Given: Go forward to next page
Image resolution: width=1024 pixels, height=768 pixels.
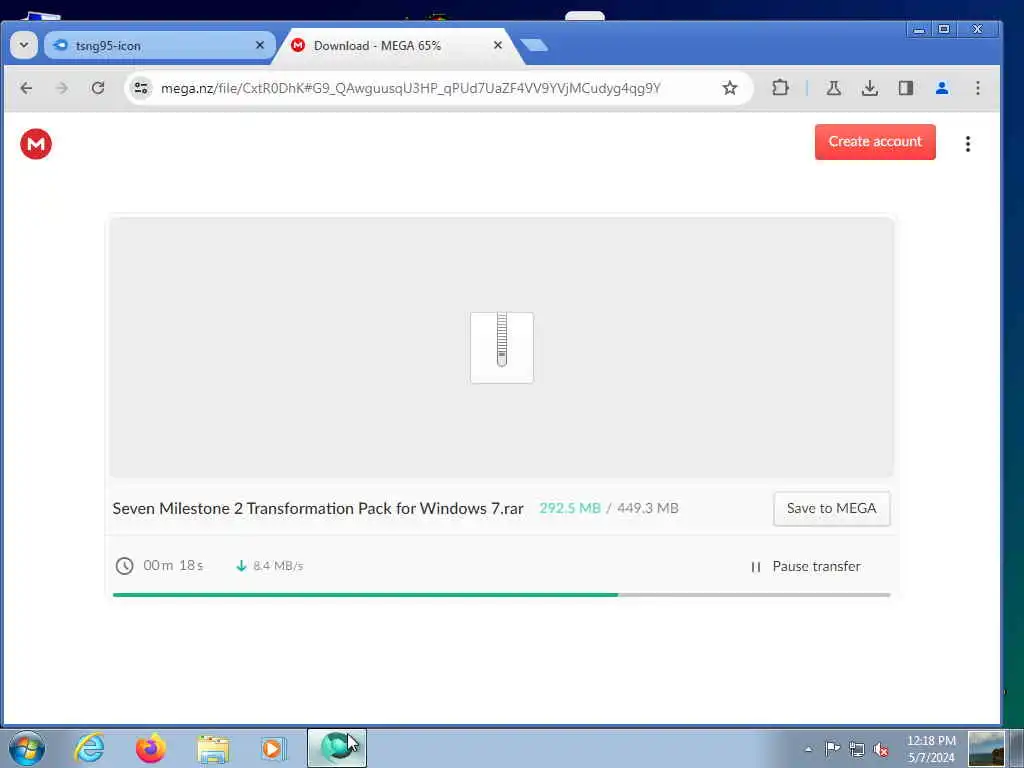Looking at the screenshot, I should tap(62, 88).
